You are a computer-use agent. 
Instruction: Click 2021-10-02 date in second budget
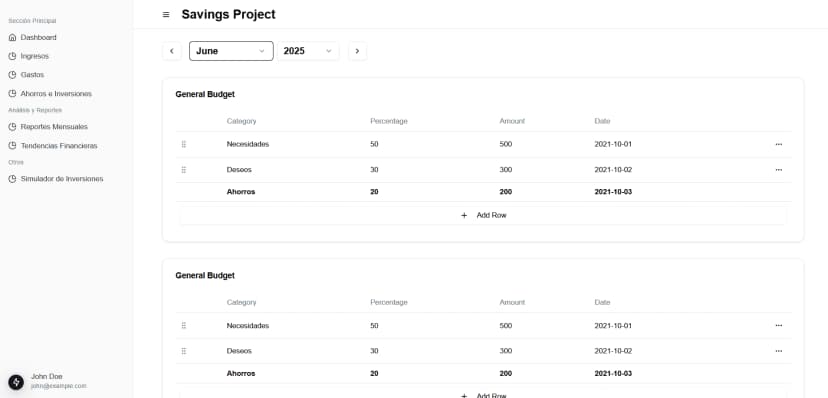[613, 351]
